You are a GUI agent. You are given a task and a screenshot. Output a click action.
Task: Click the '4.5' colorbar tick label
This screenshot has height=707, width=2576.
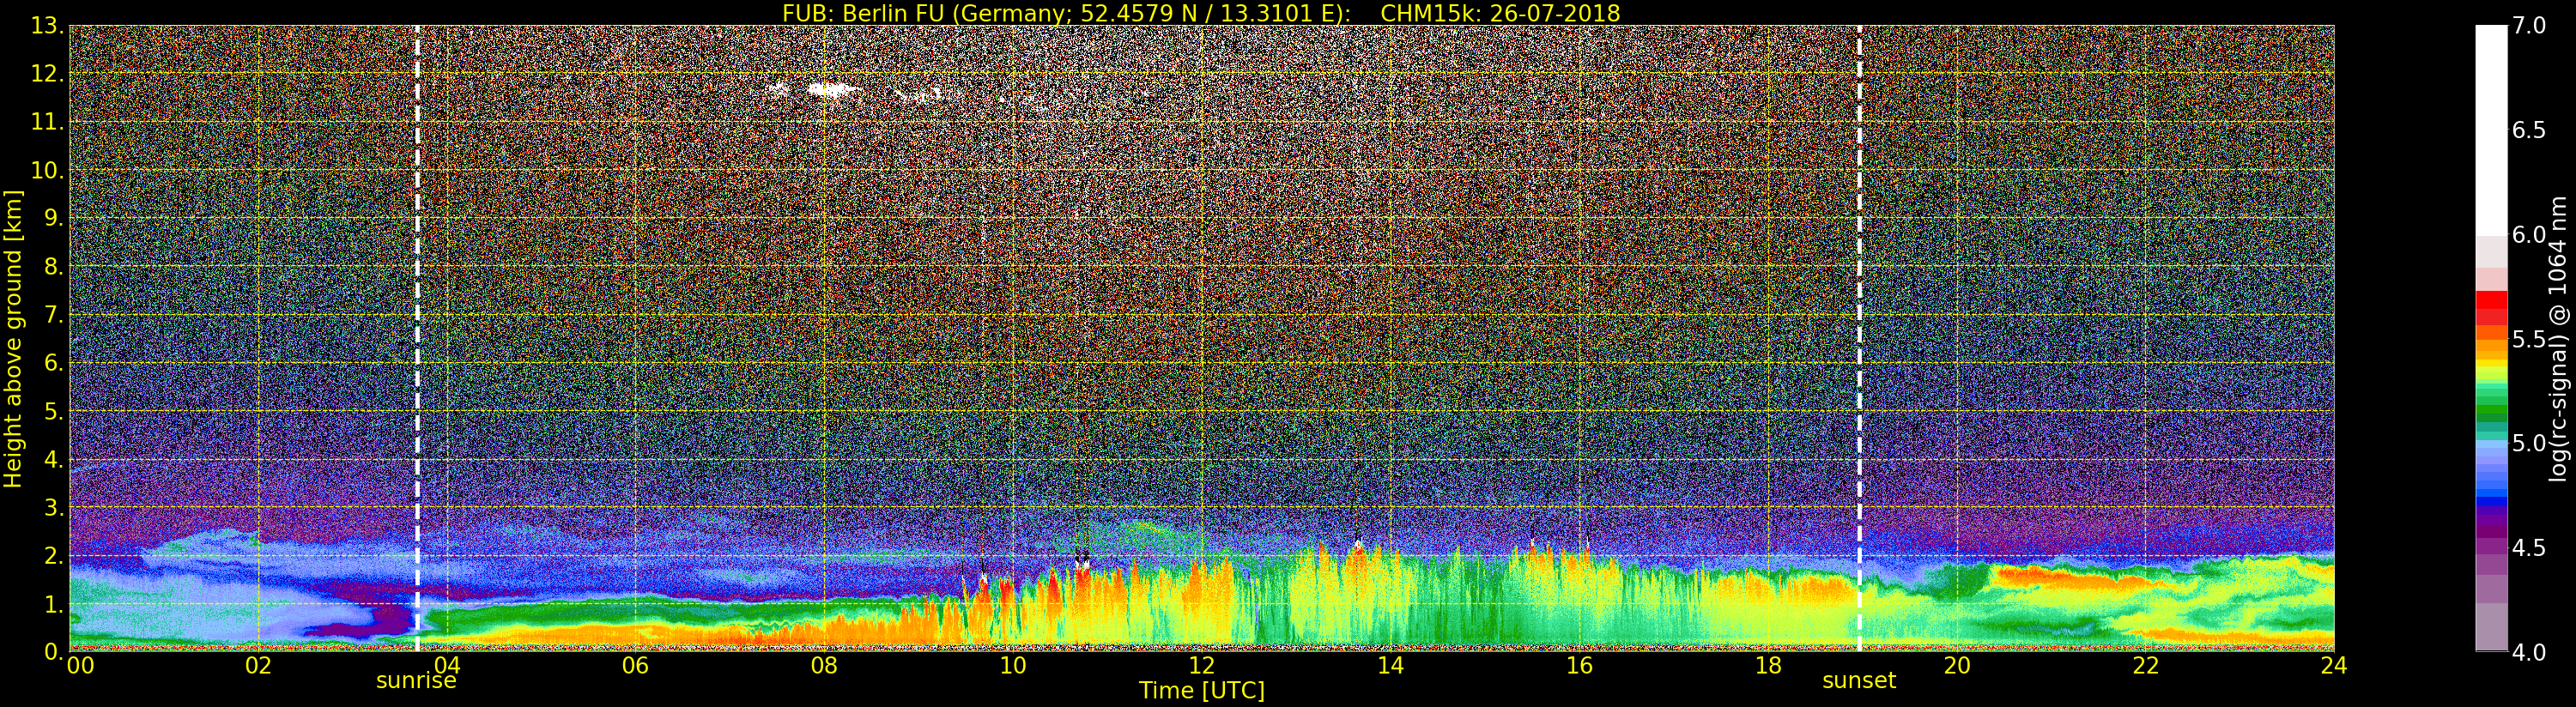click(x=2529, y=547)
